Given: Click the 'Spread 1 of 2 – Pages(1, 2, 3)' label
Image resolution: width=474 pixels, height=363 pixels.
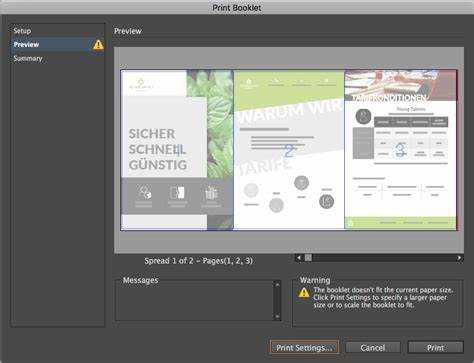Looking at the screenshot, I should (198, 261).
